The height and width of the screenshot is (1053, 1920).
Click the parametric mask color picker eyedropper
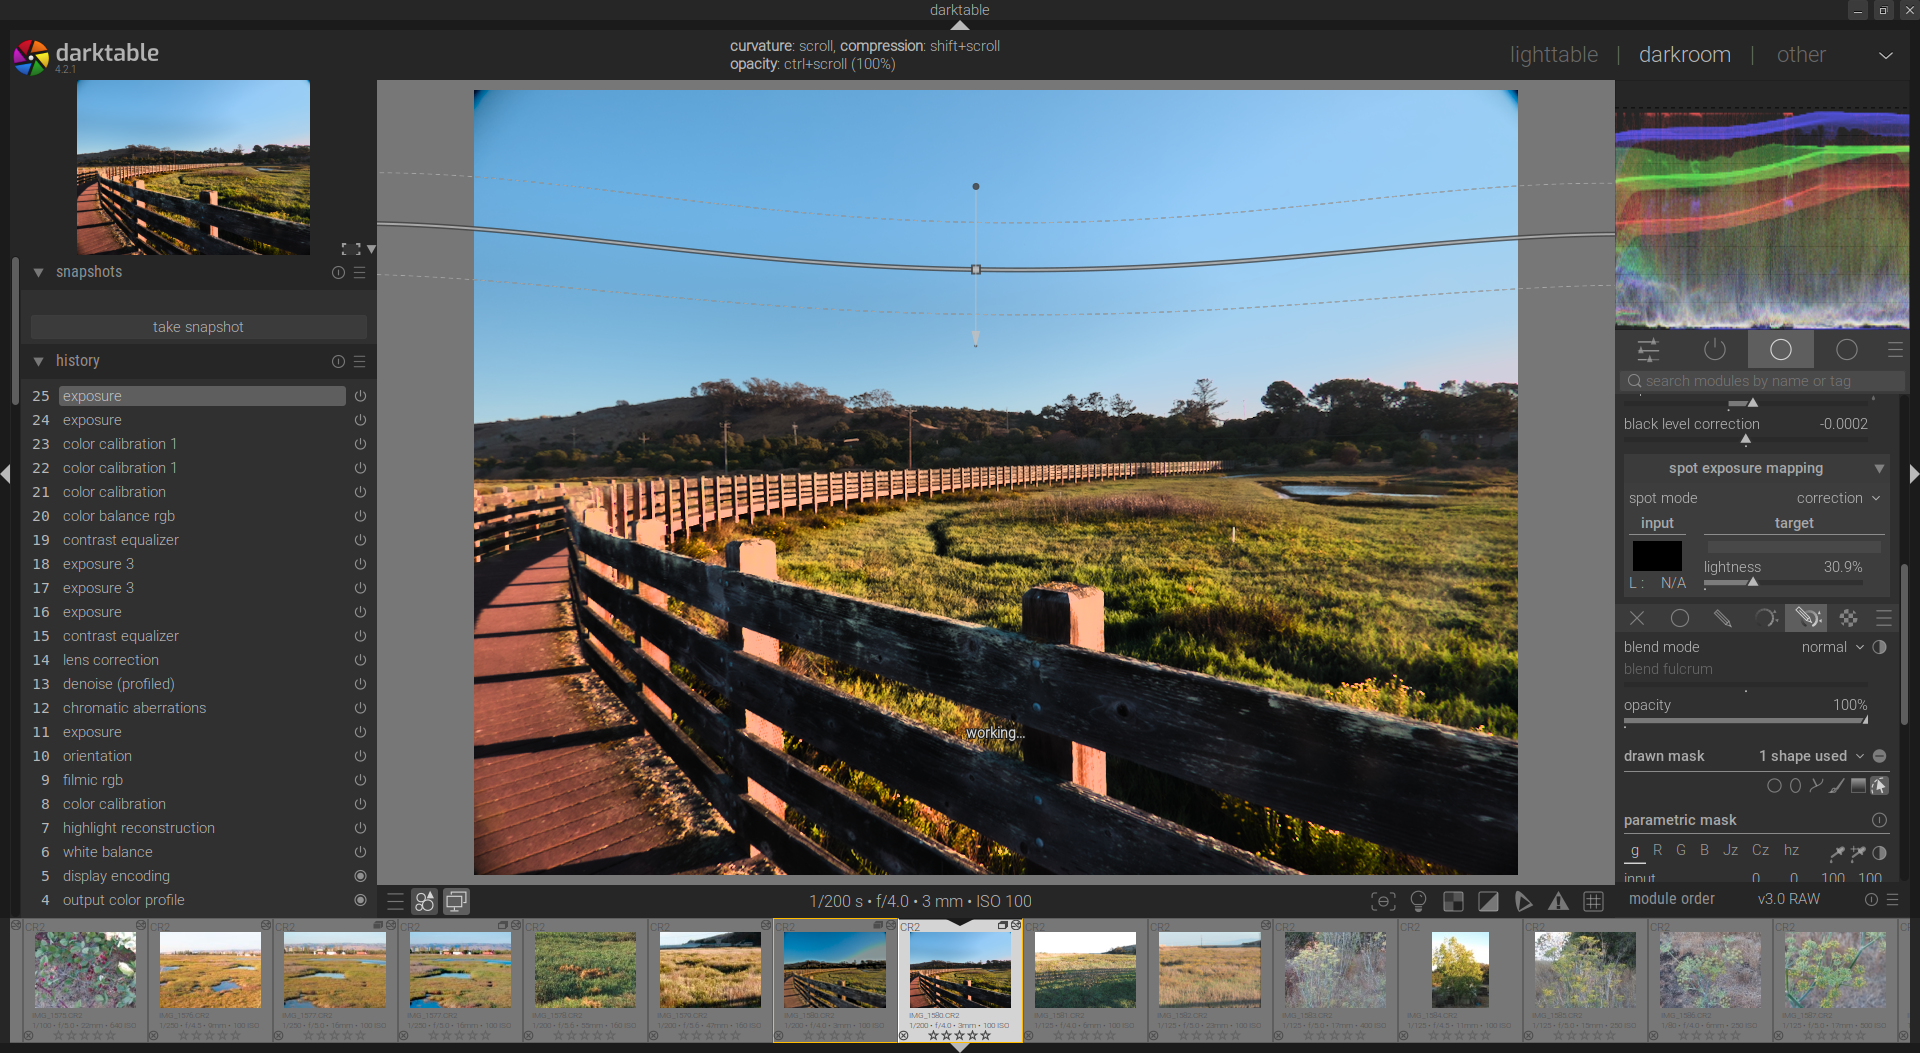[x=1837, y=853]
